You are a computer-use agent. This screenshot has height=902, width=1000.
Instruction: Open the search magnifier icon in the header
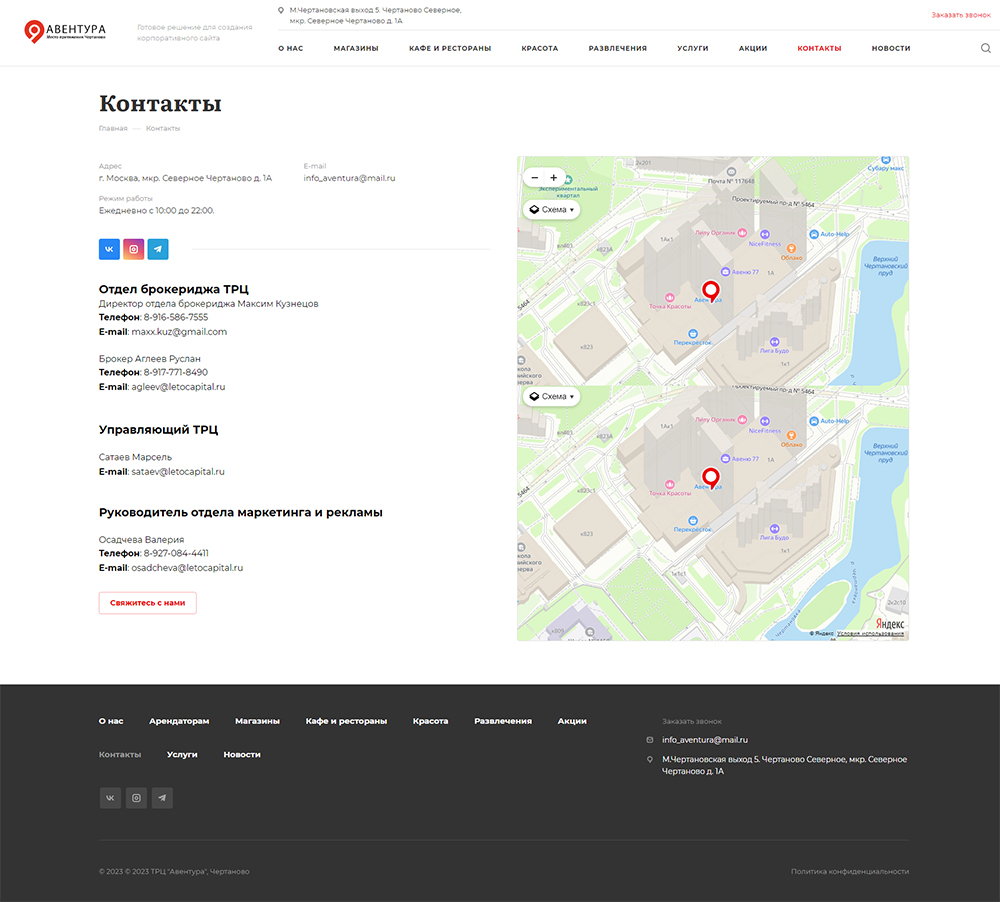[985, 48]
